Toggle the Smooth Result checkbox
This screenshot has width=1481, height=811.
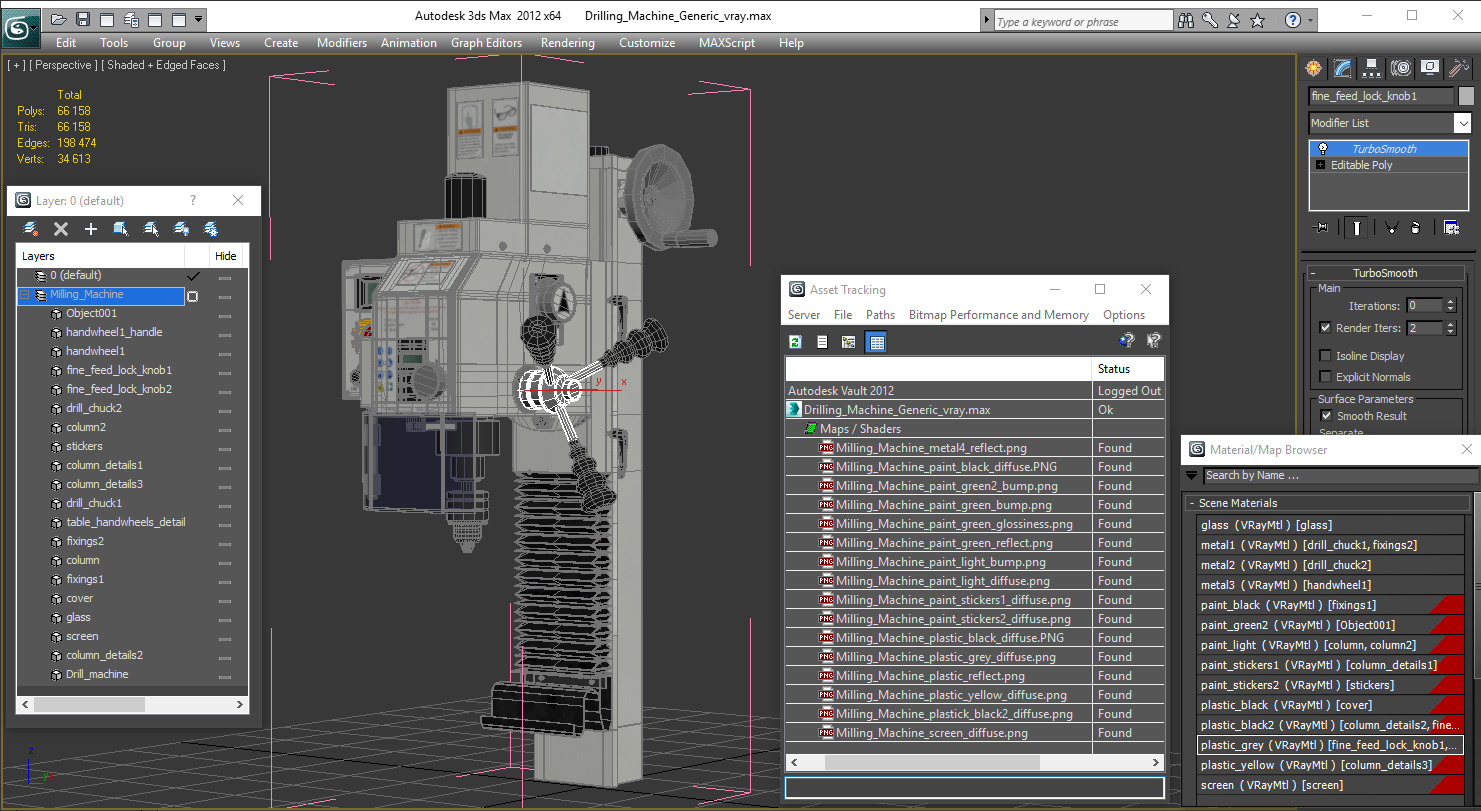click(1326, 416)
